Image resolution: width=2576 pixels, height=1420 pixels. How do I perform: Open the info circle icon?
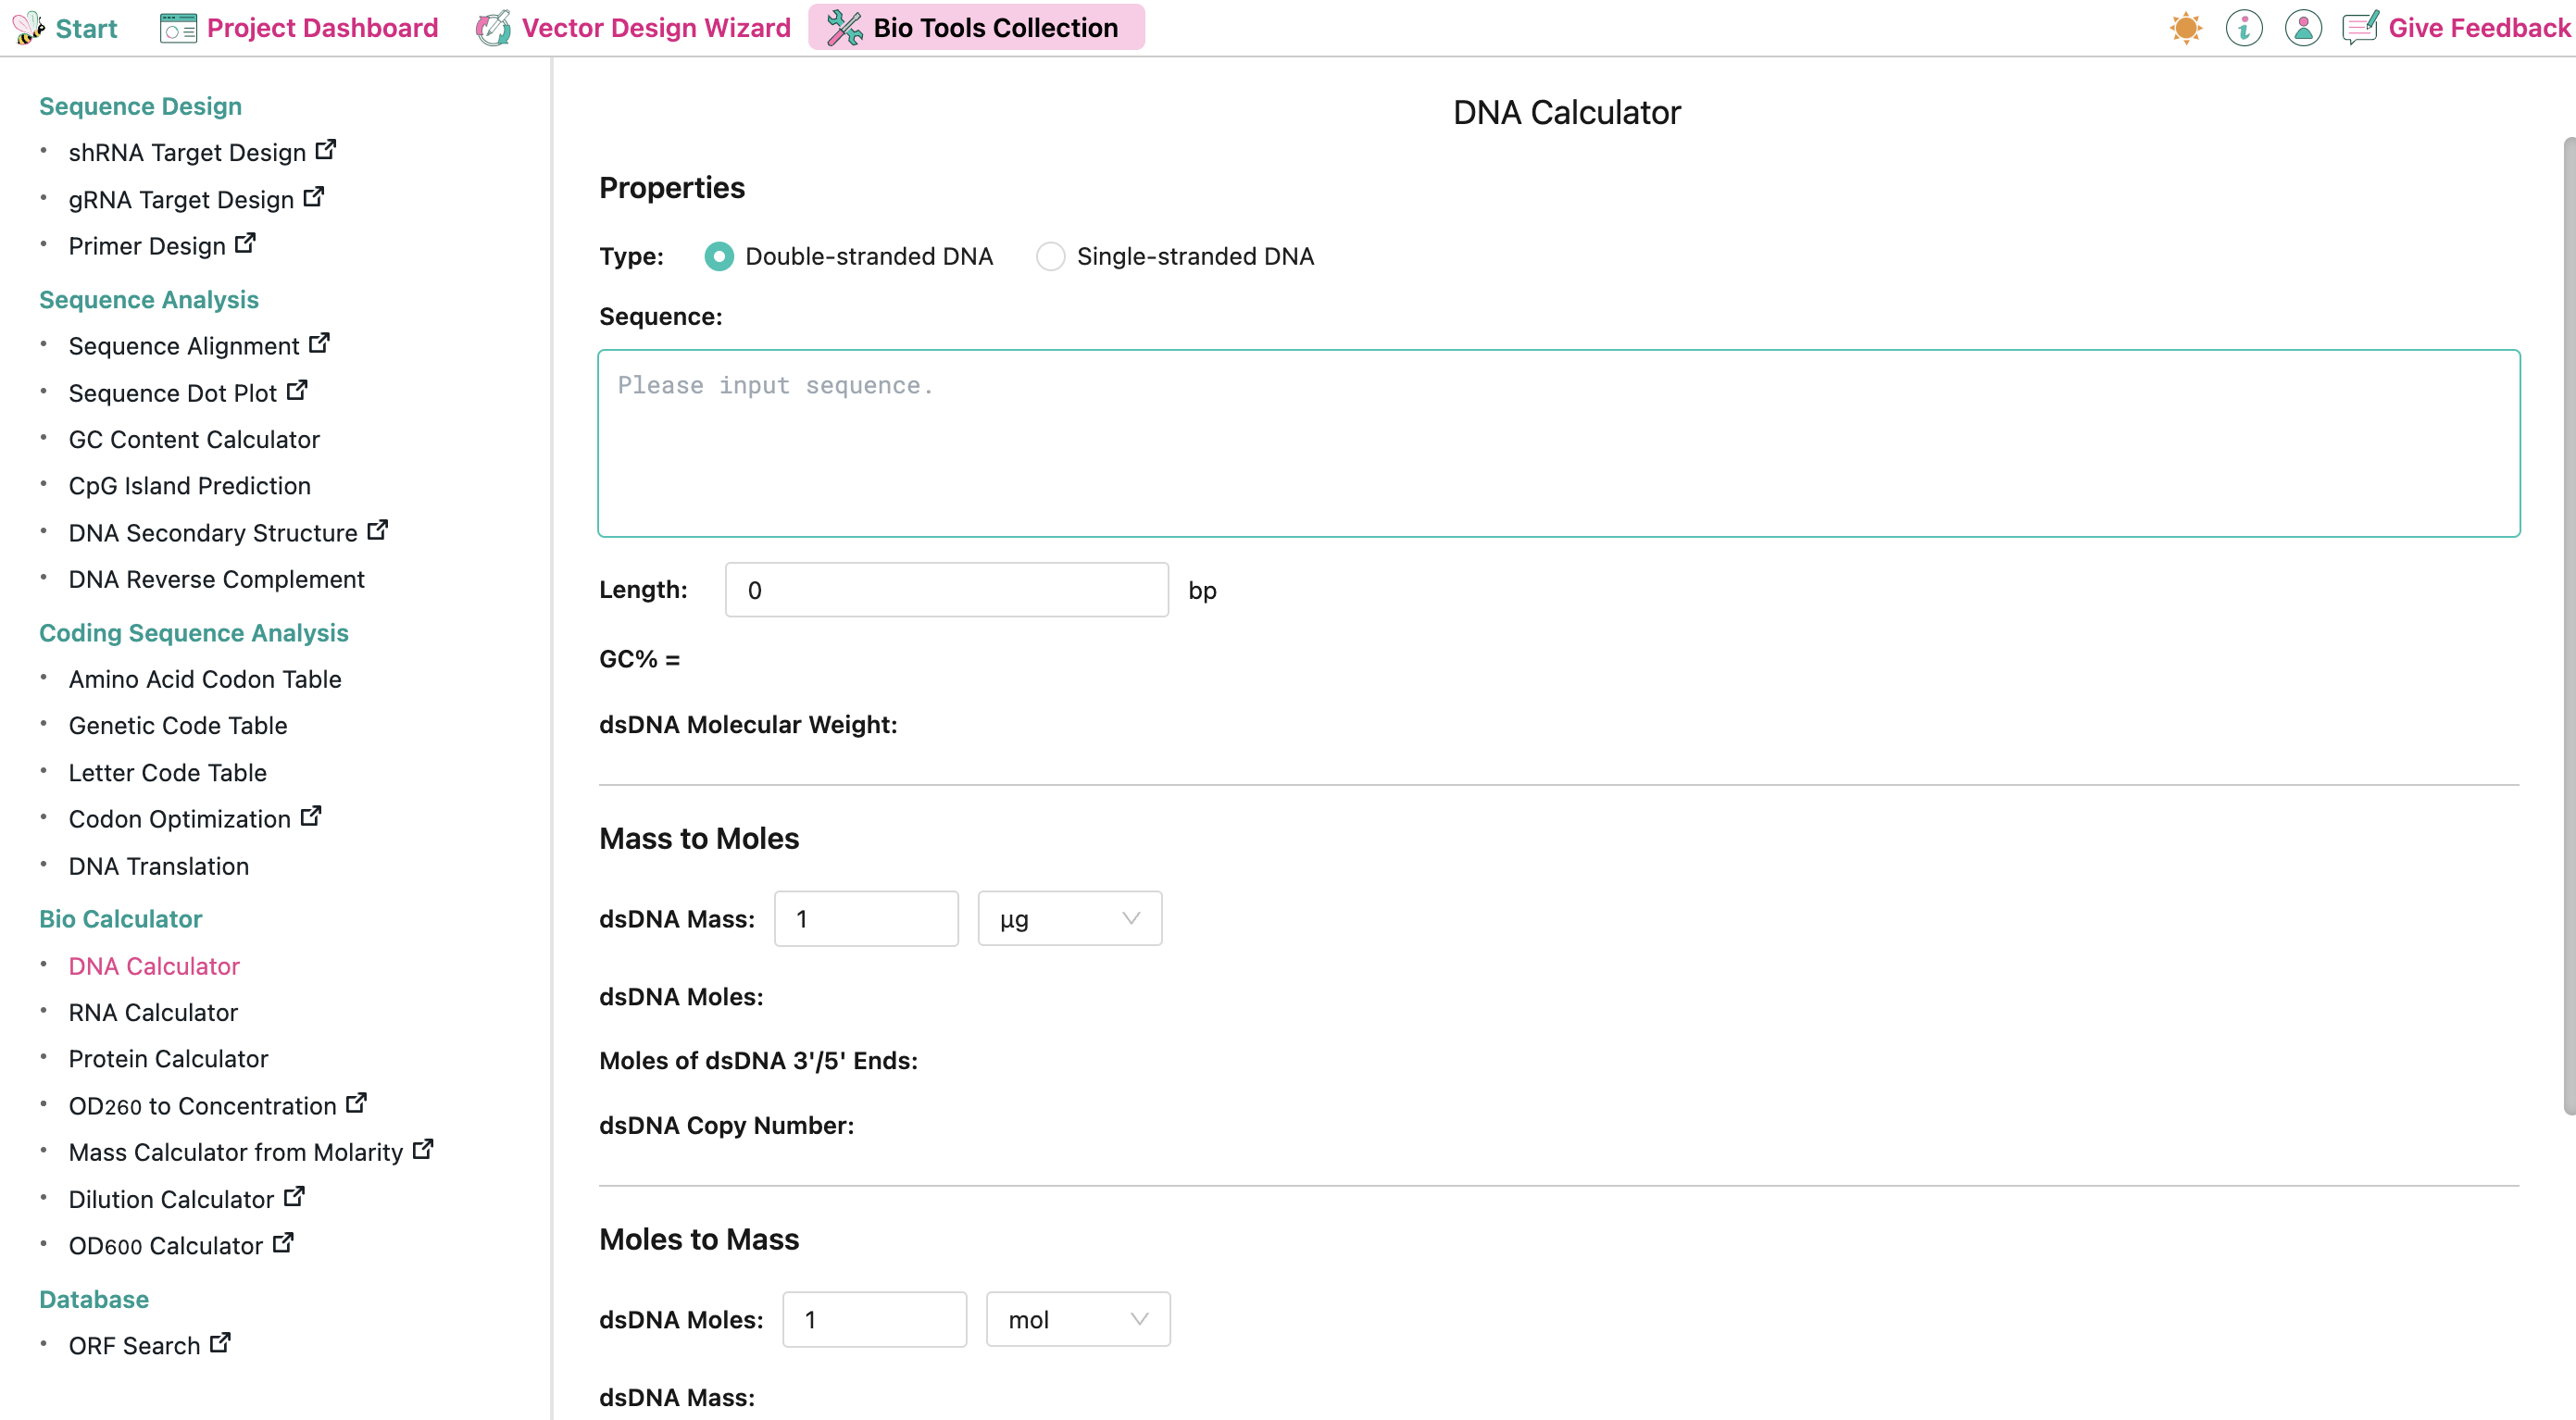(x=2243, y=27)
